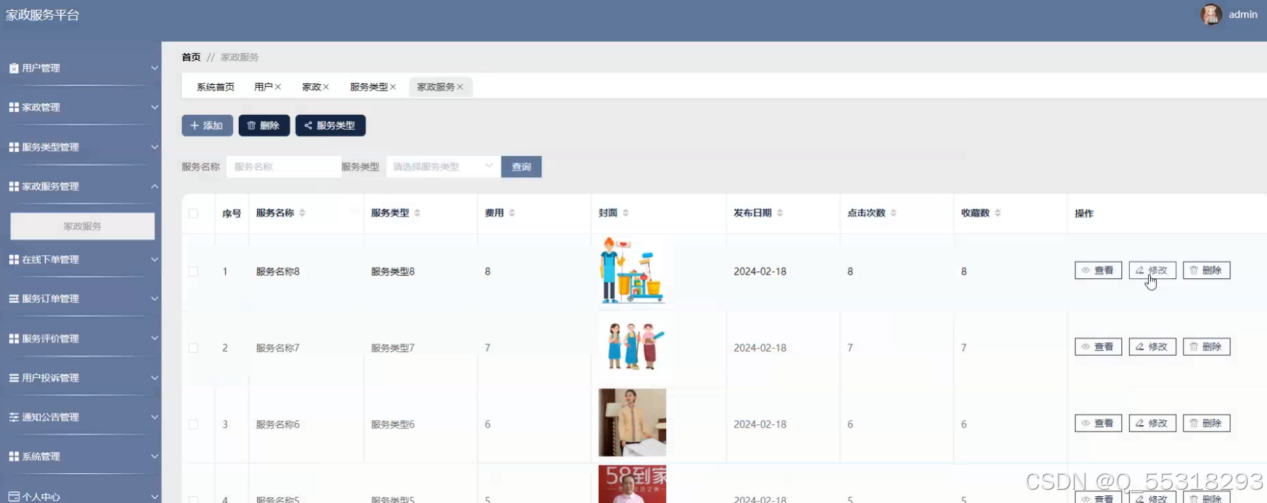Click 查看 for 服务名称7
Image resolution: width=1267 pixels, height=503 pixels.
(1098, 347)
